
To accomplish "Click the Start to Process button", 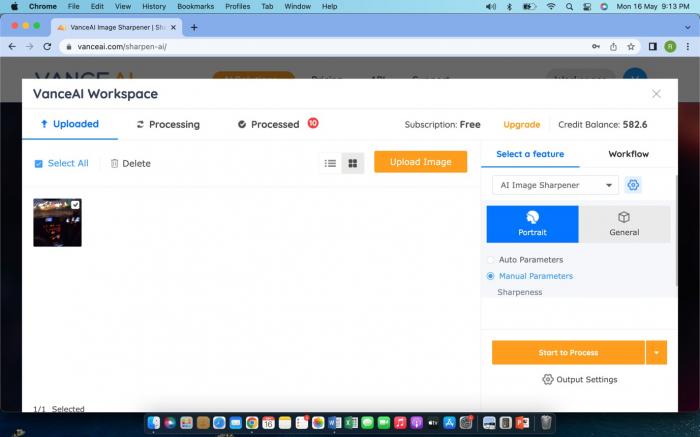I will pyautogui.click(x=568, y=353).
